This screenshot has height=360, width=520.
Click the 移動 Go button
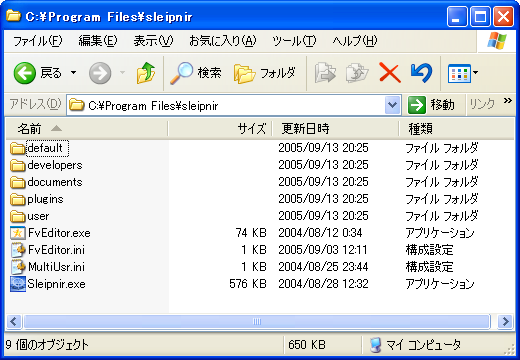[x=431, y=105]
